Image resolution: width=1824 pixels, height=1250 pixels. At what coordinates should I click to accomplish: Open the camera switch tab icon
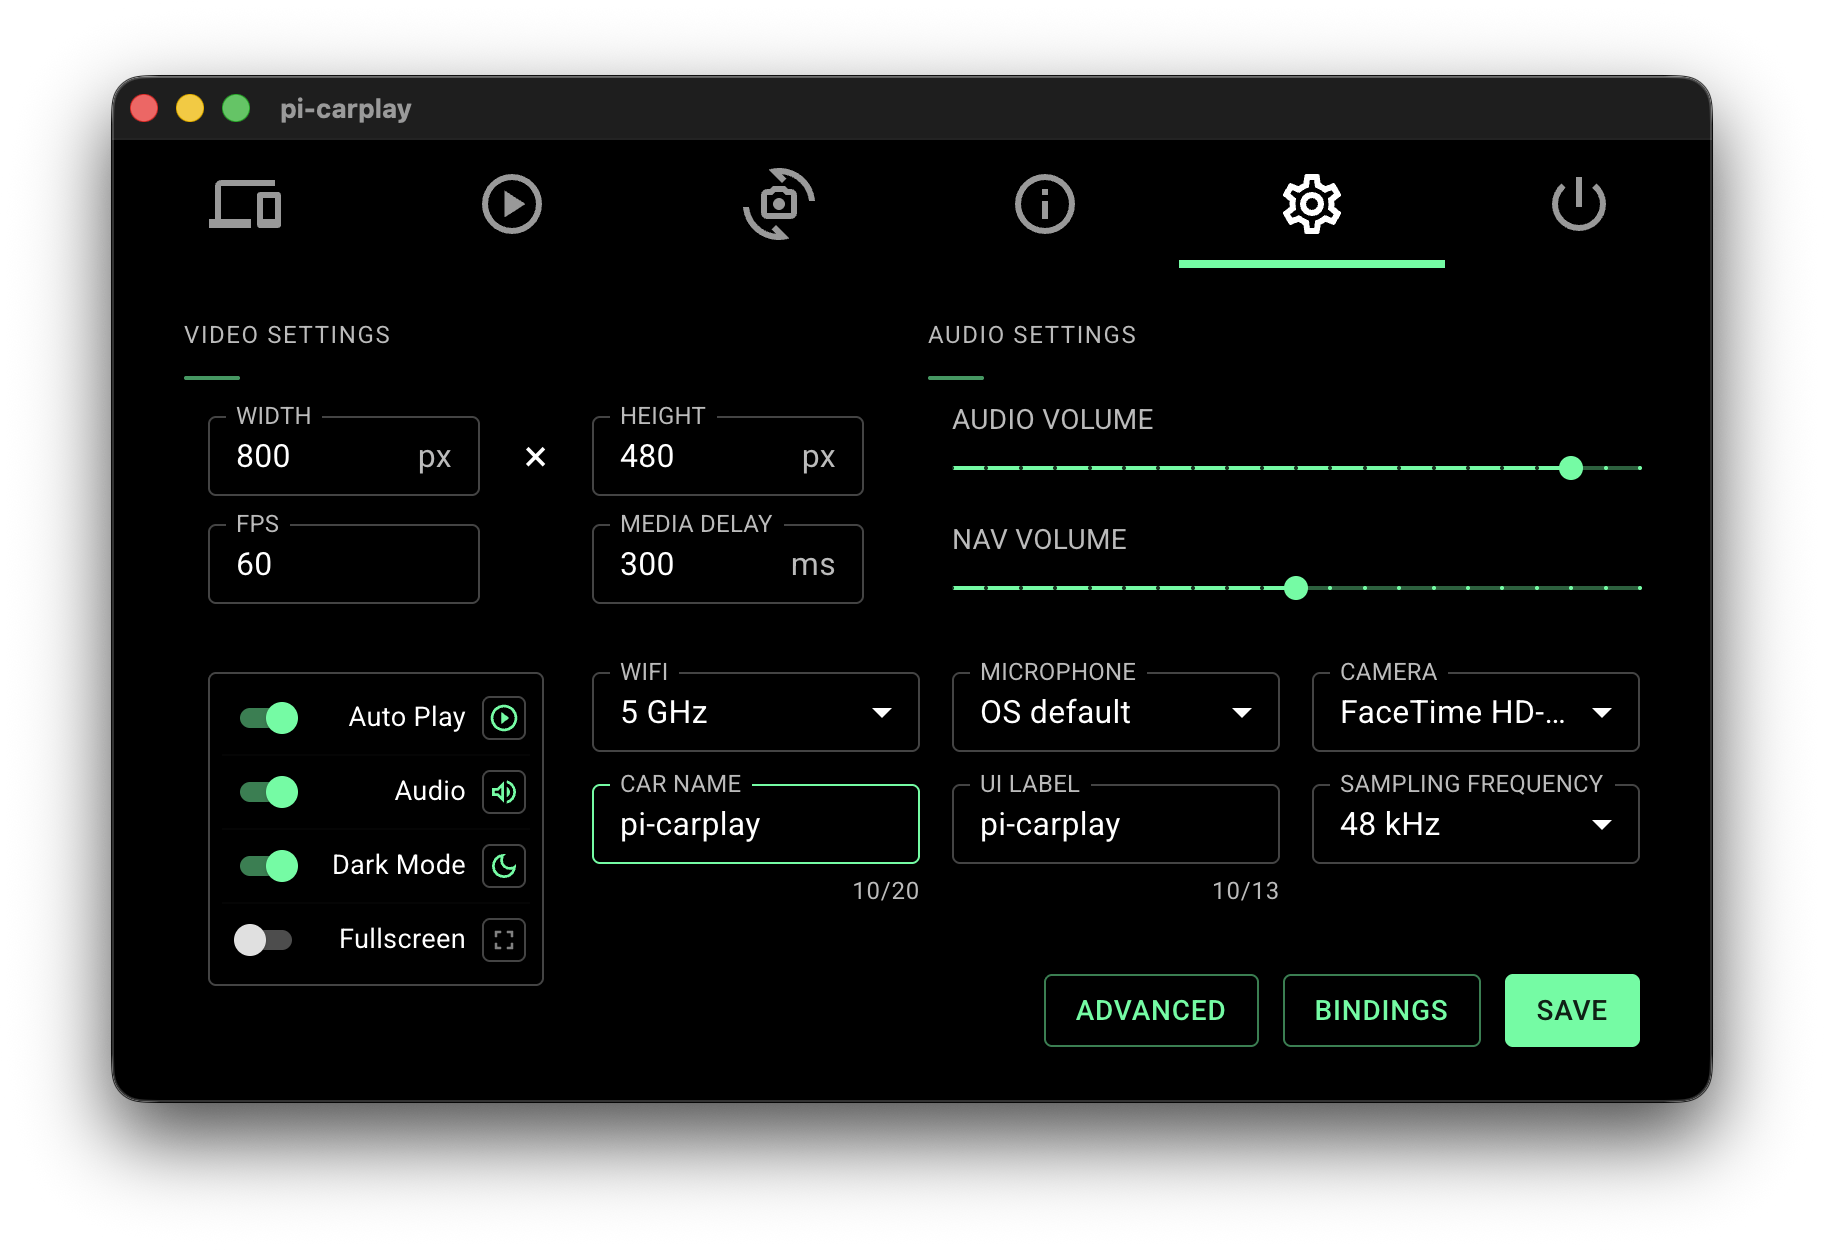[x=778, y=205]
